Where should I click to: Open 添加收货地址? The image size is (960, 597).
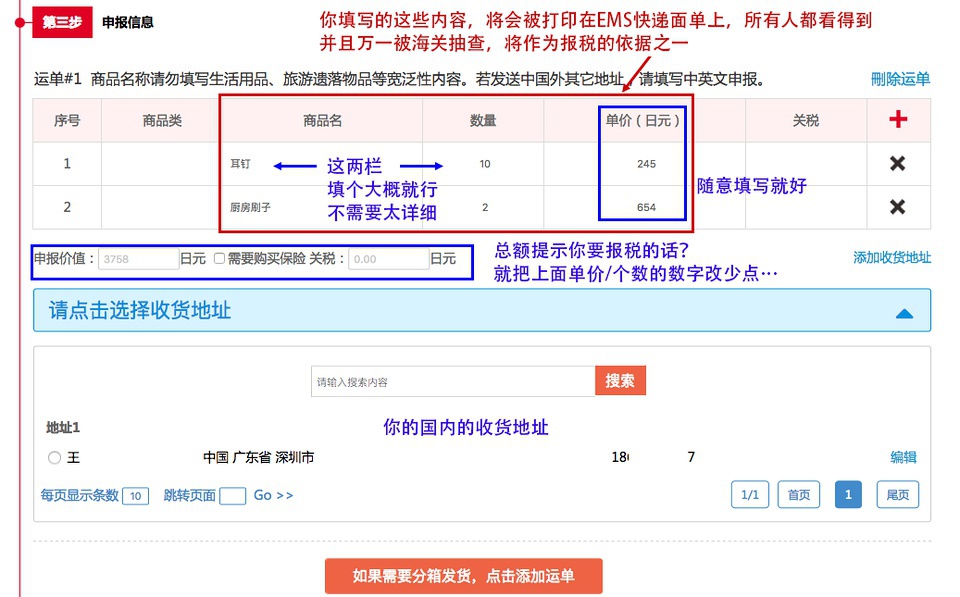(893, 258)
